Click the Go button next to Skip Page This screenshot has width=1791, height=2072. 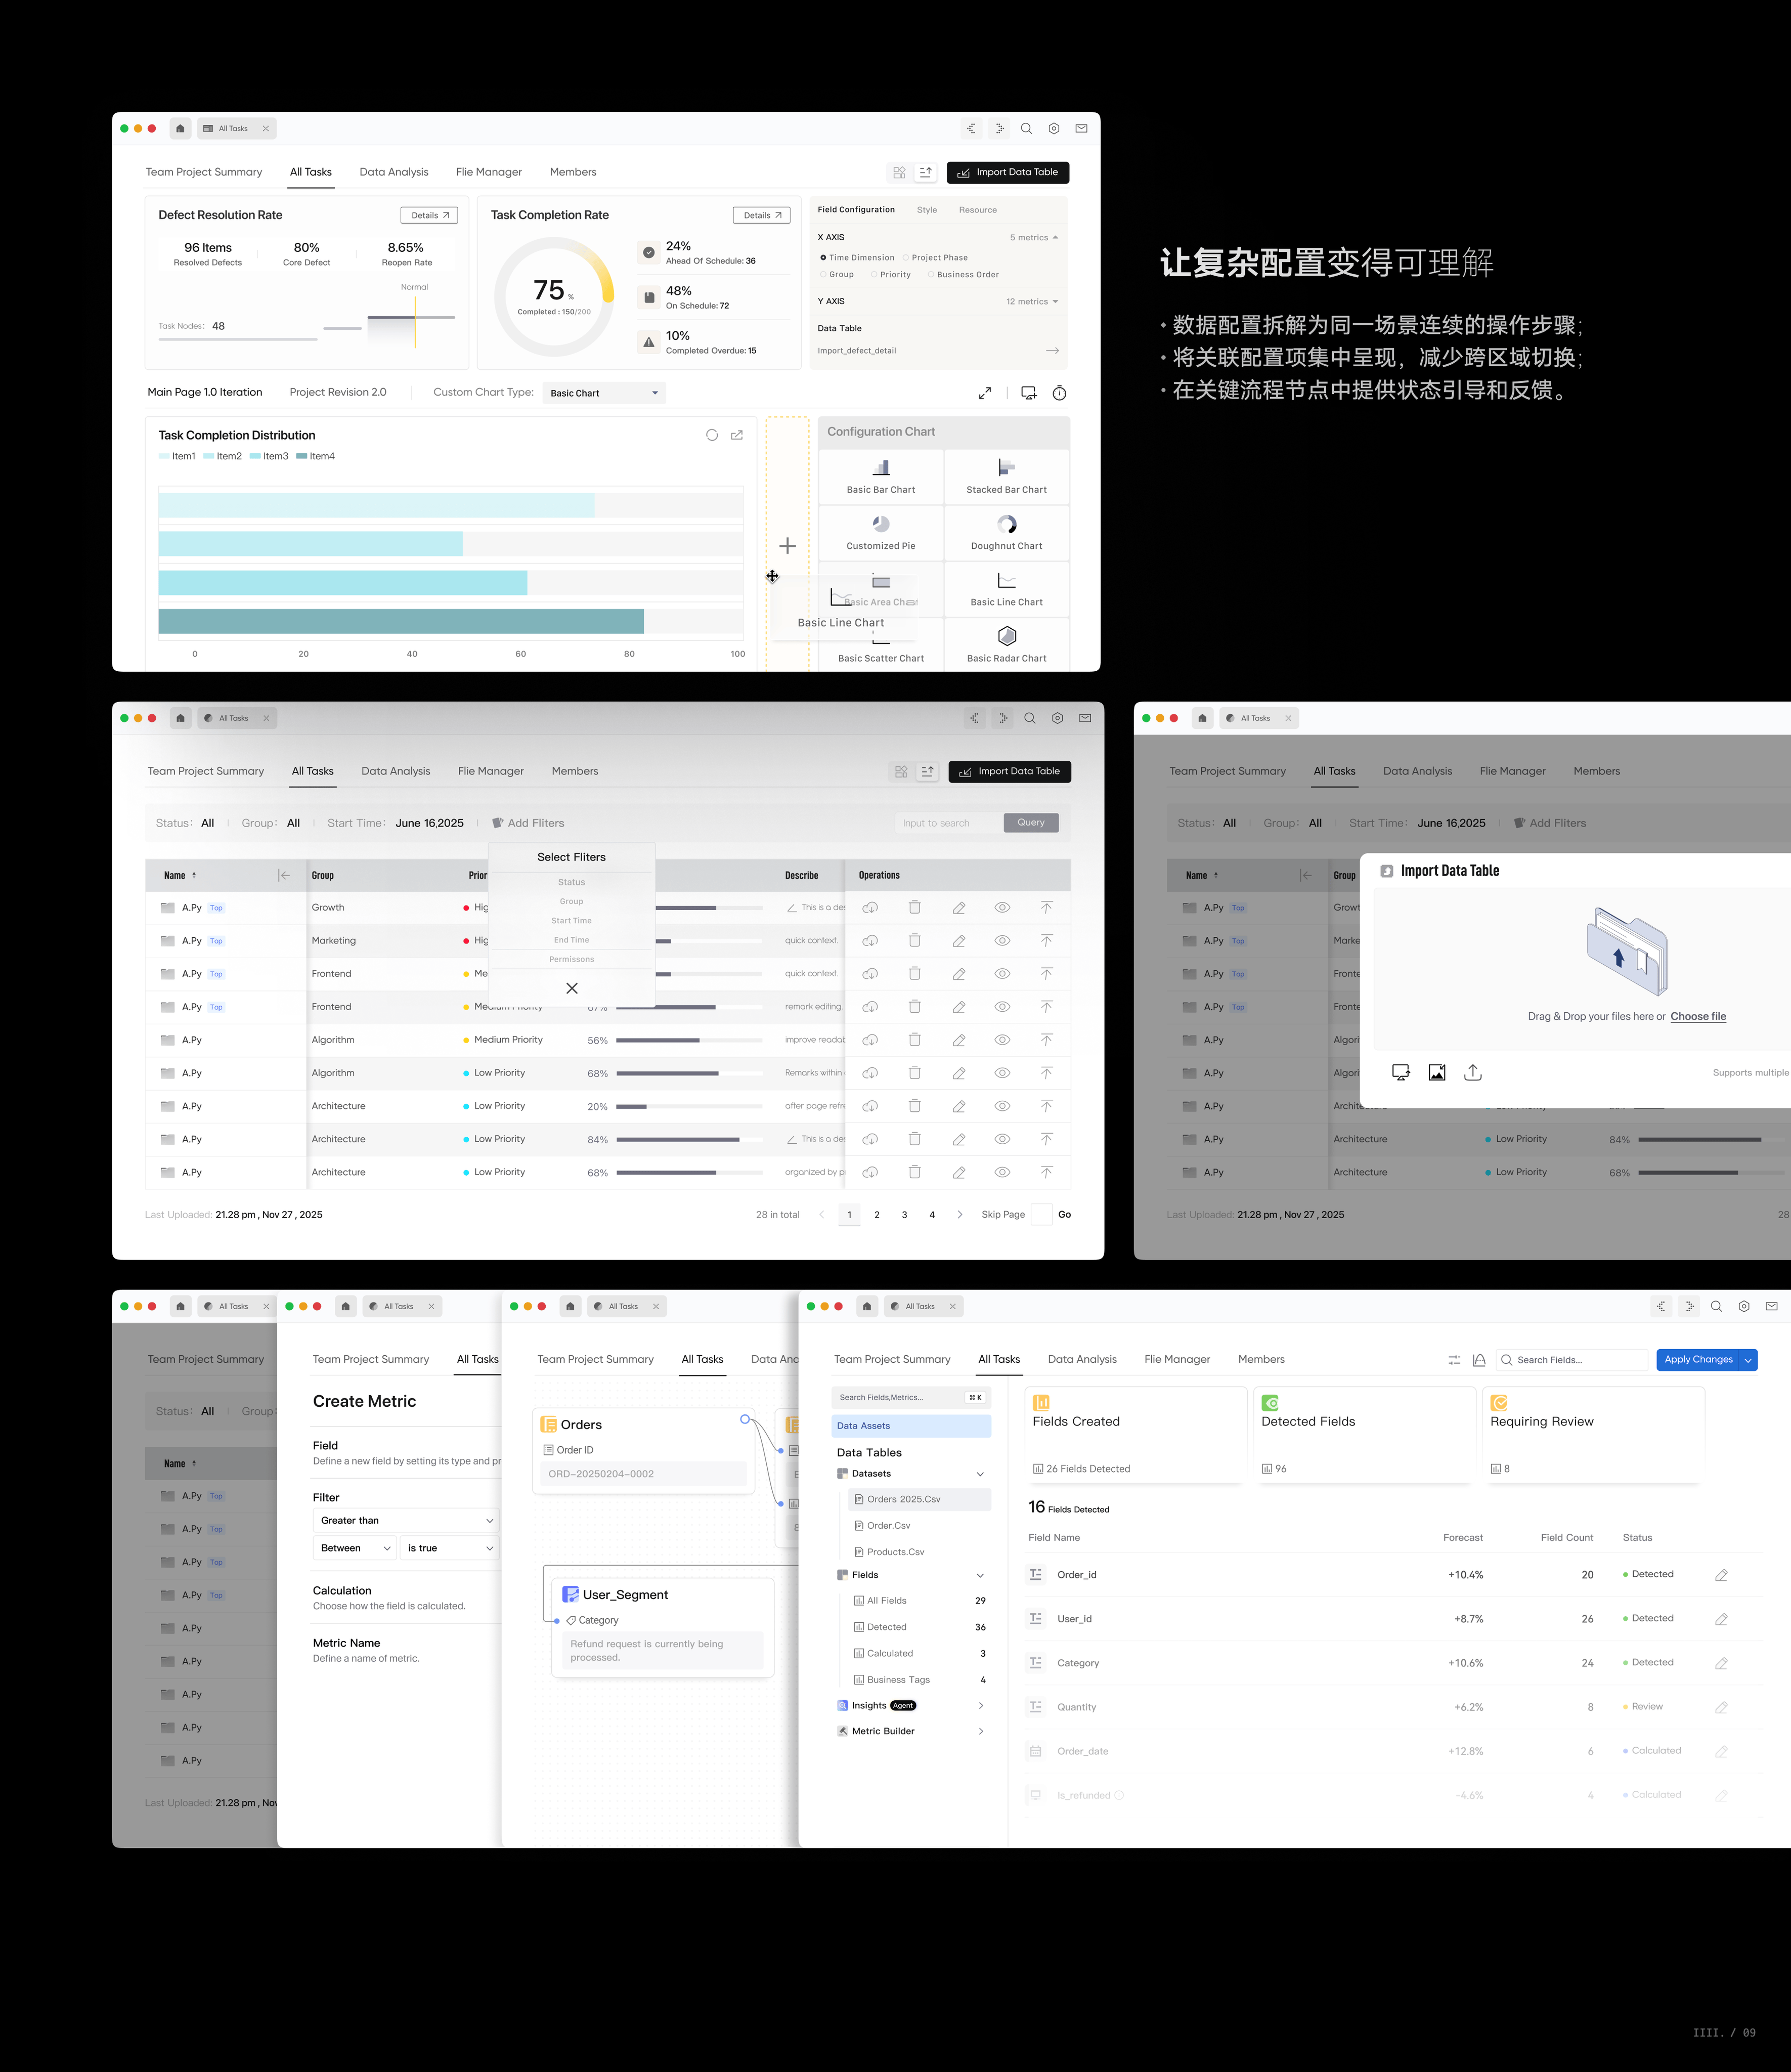1065,1215
